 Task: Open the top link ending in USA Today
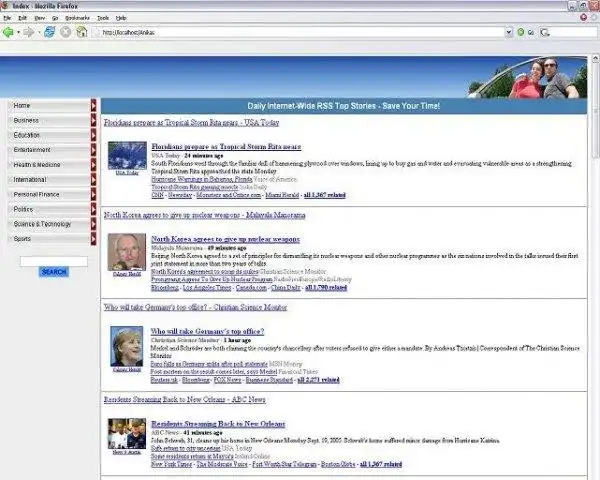[191, 122]
